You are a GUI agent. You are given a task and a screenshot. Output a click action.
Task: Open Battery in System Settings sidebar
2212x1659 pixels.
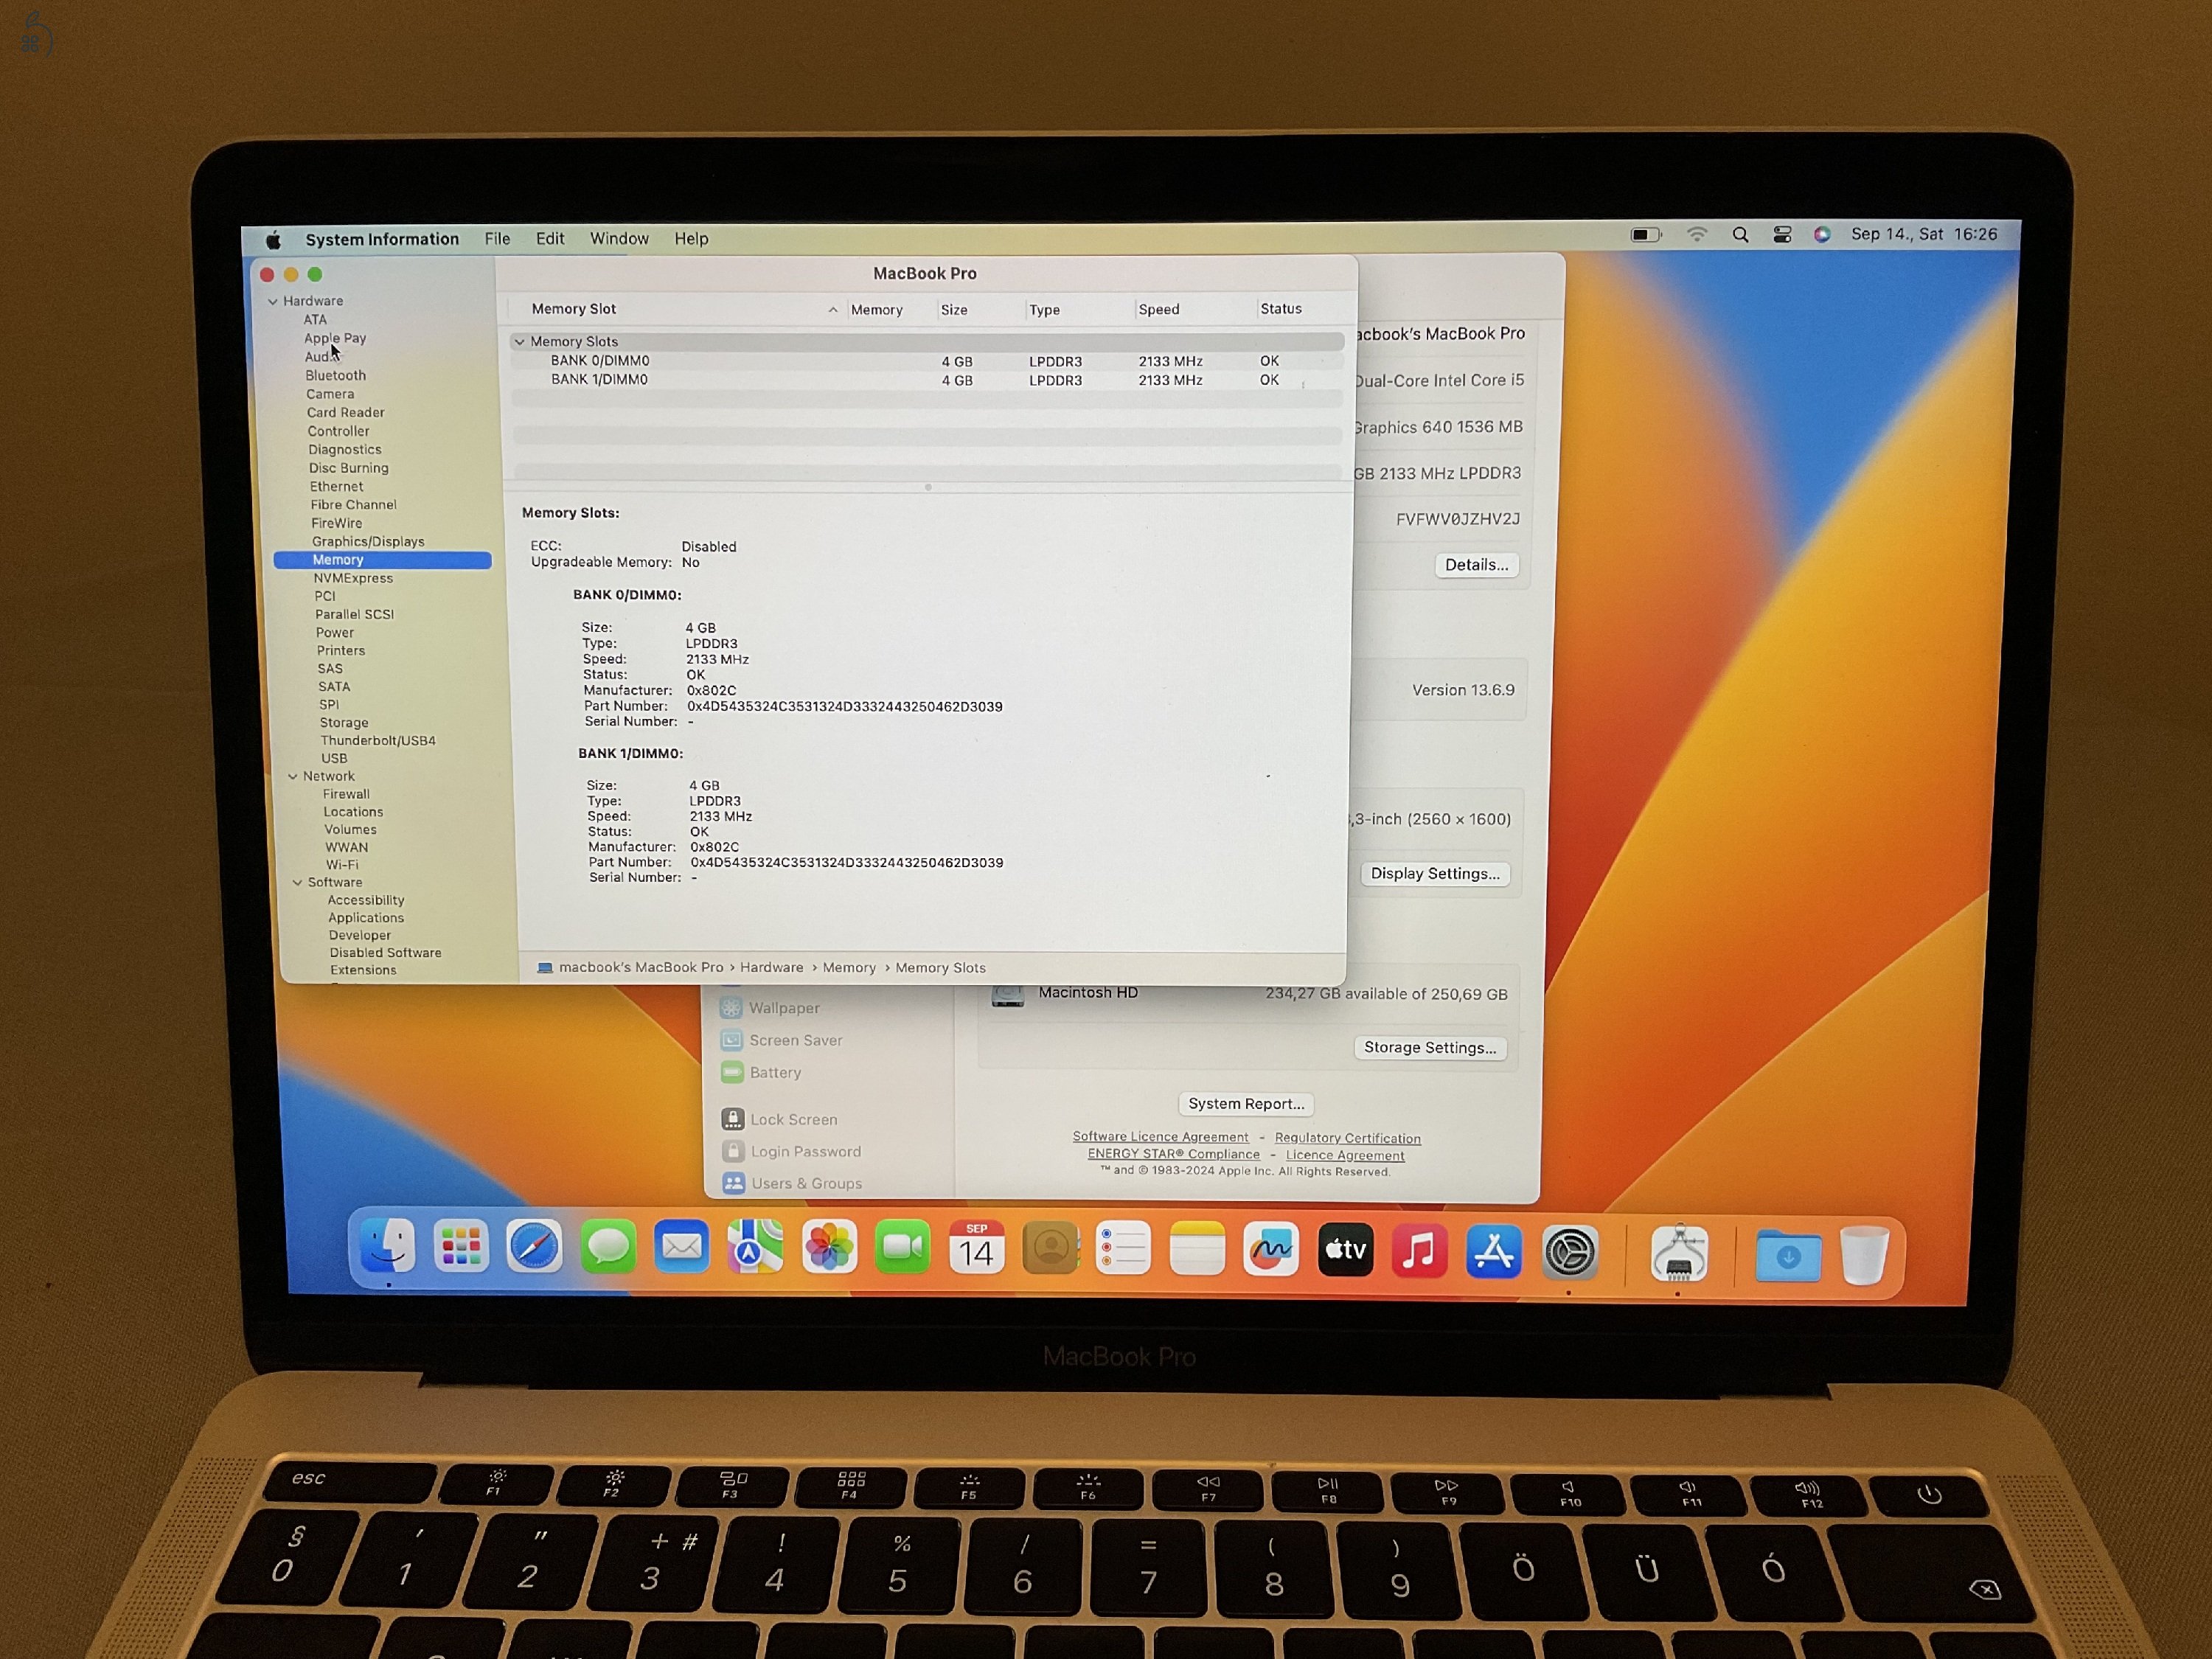tap(776, 1073)
